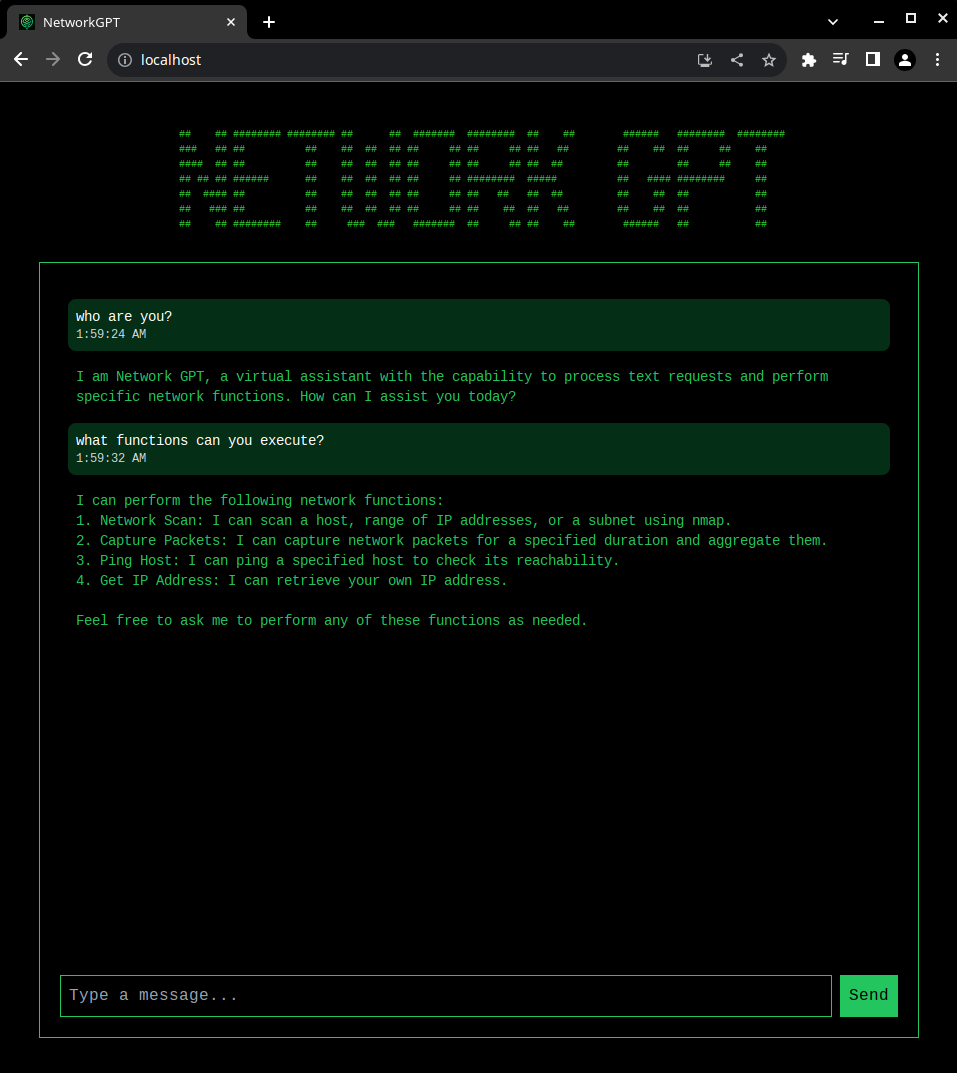This screenshot has width=957, height=1073.
Task: Click the 'what functions can you execute?' message
Action: tap(478, 448)
